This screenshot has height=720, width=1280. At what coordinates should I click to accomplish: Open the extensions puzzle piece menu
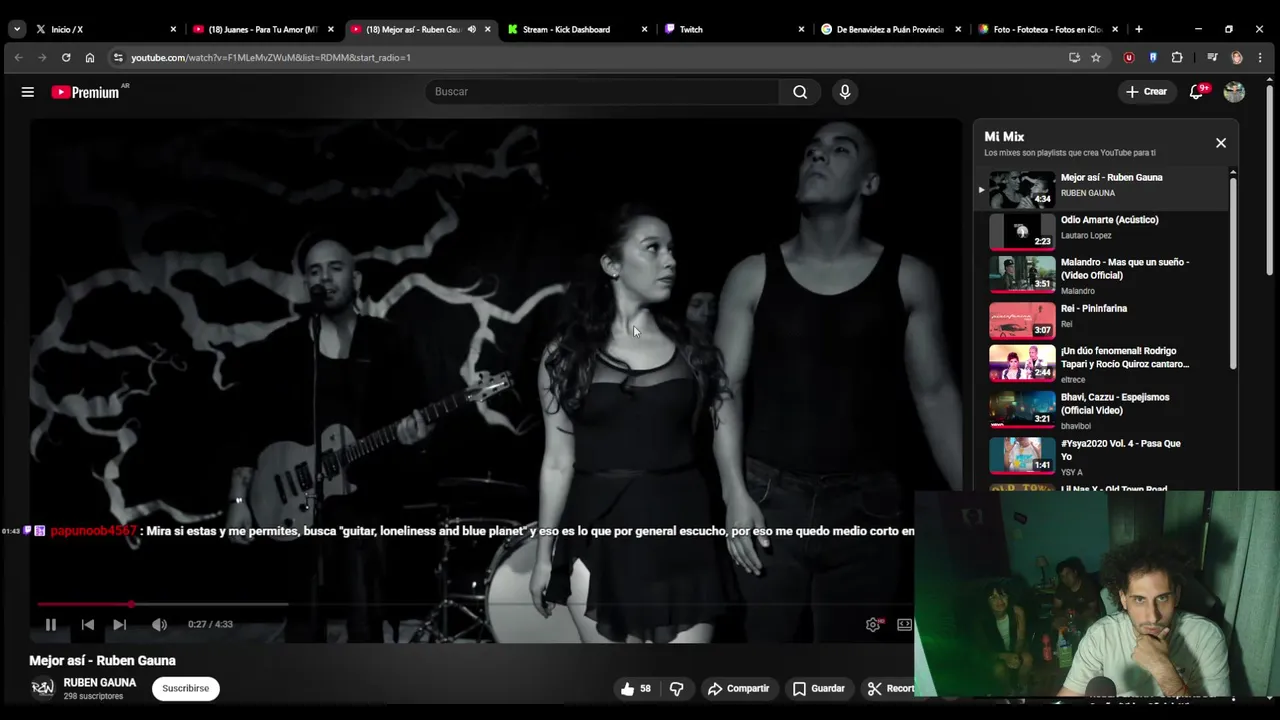point(1177,58)
